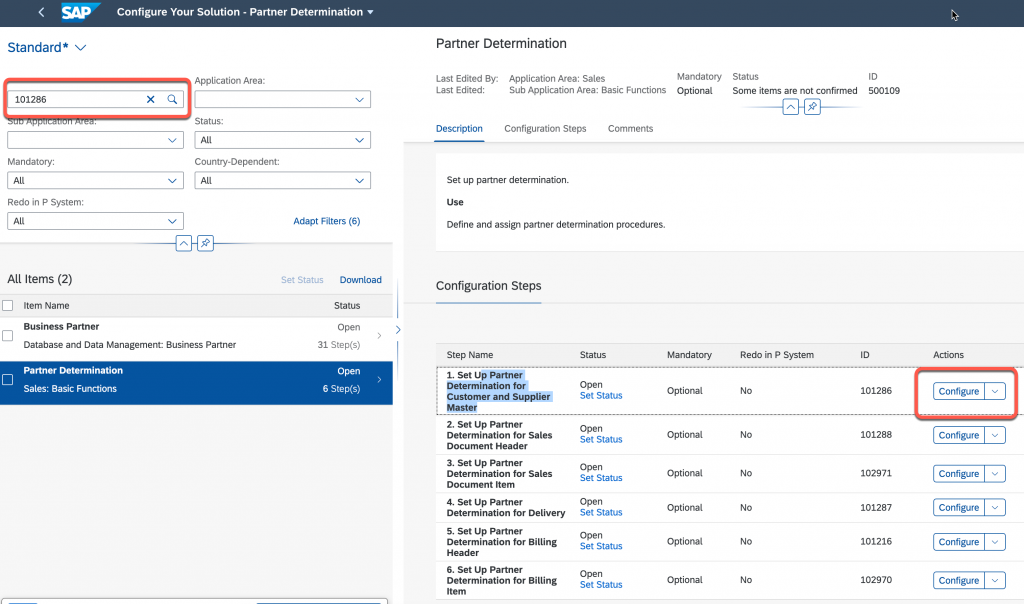Click Configure for Billing Item step
The width and height of the screenshot is (1024, 604).
[959, 580]
